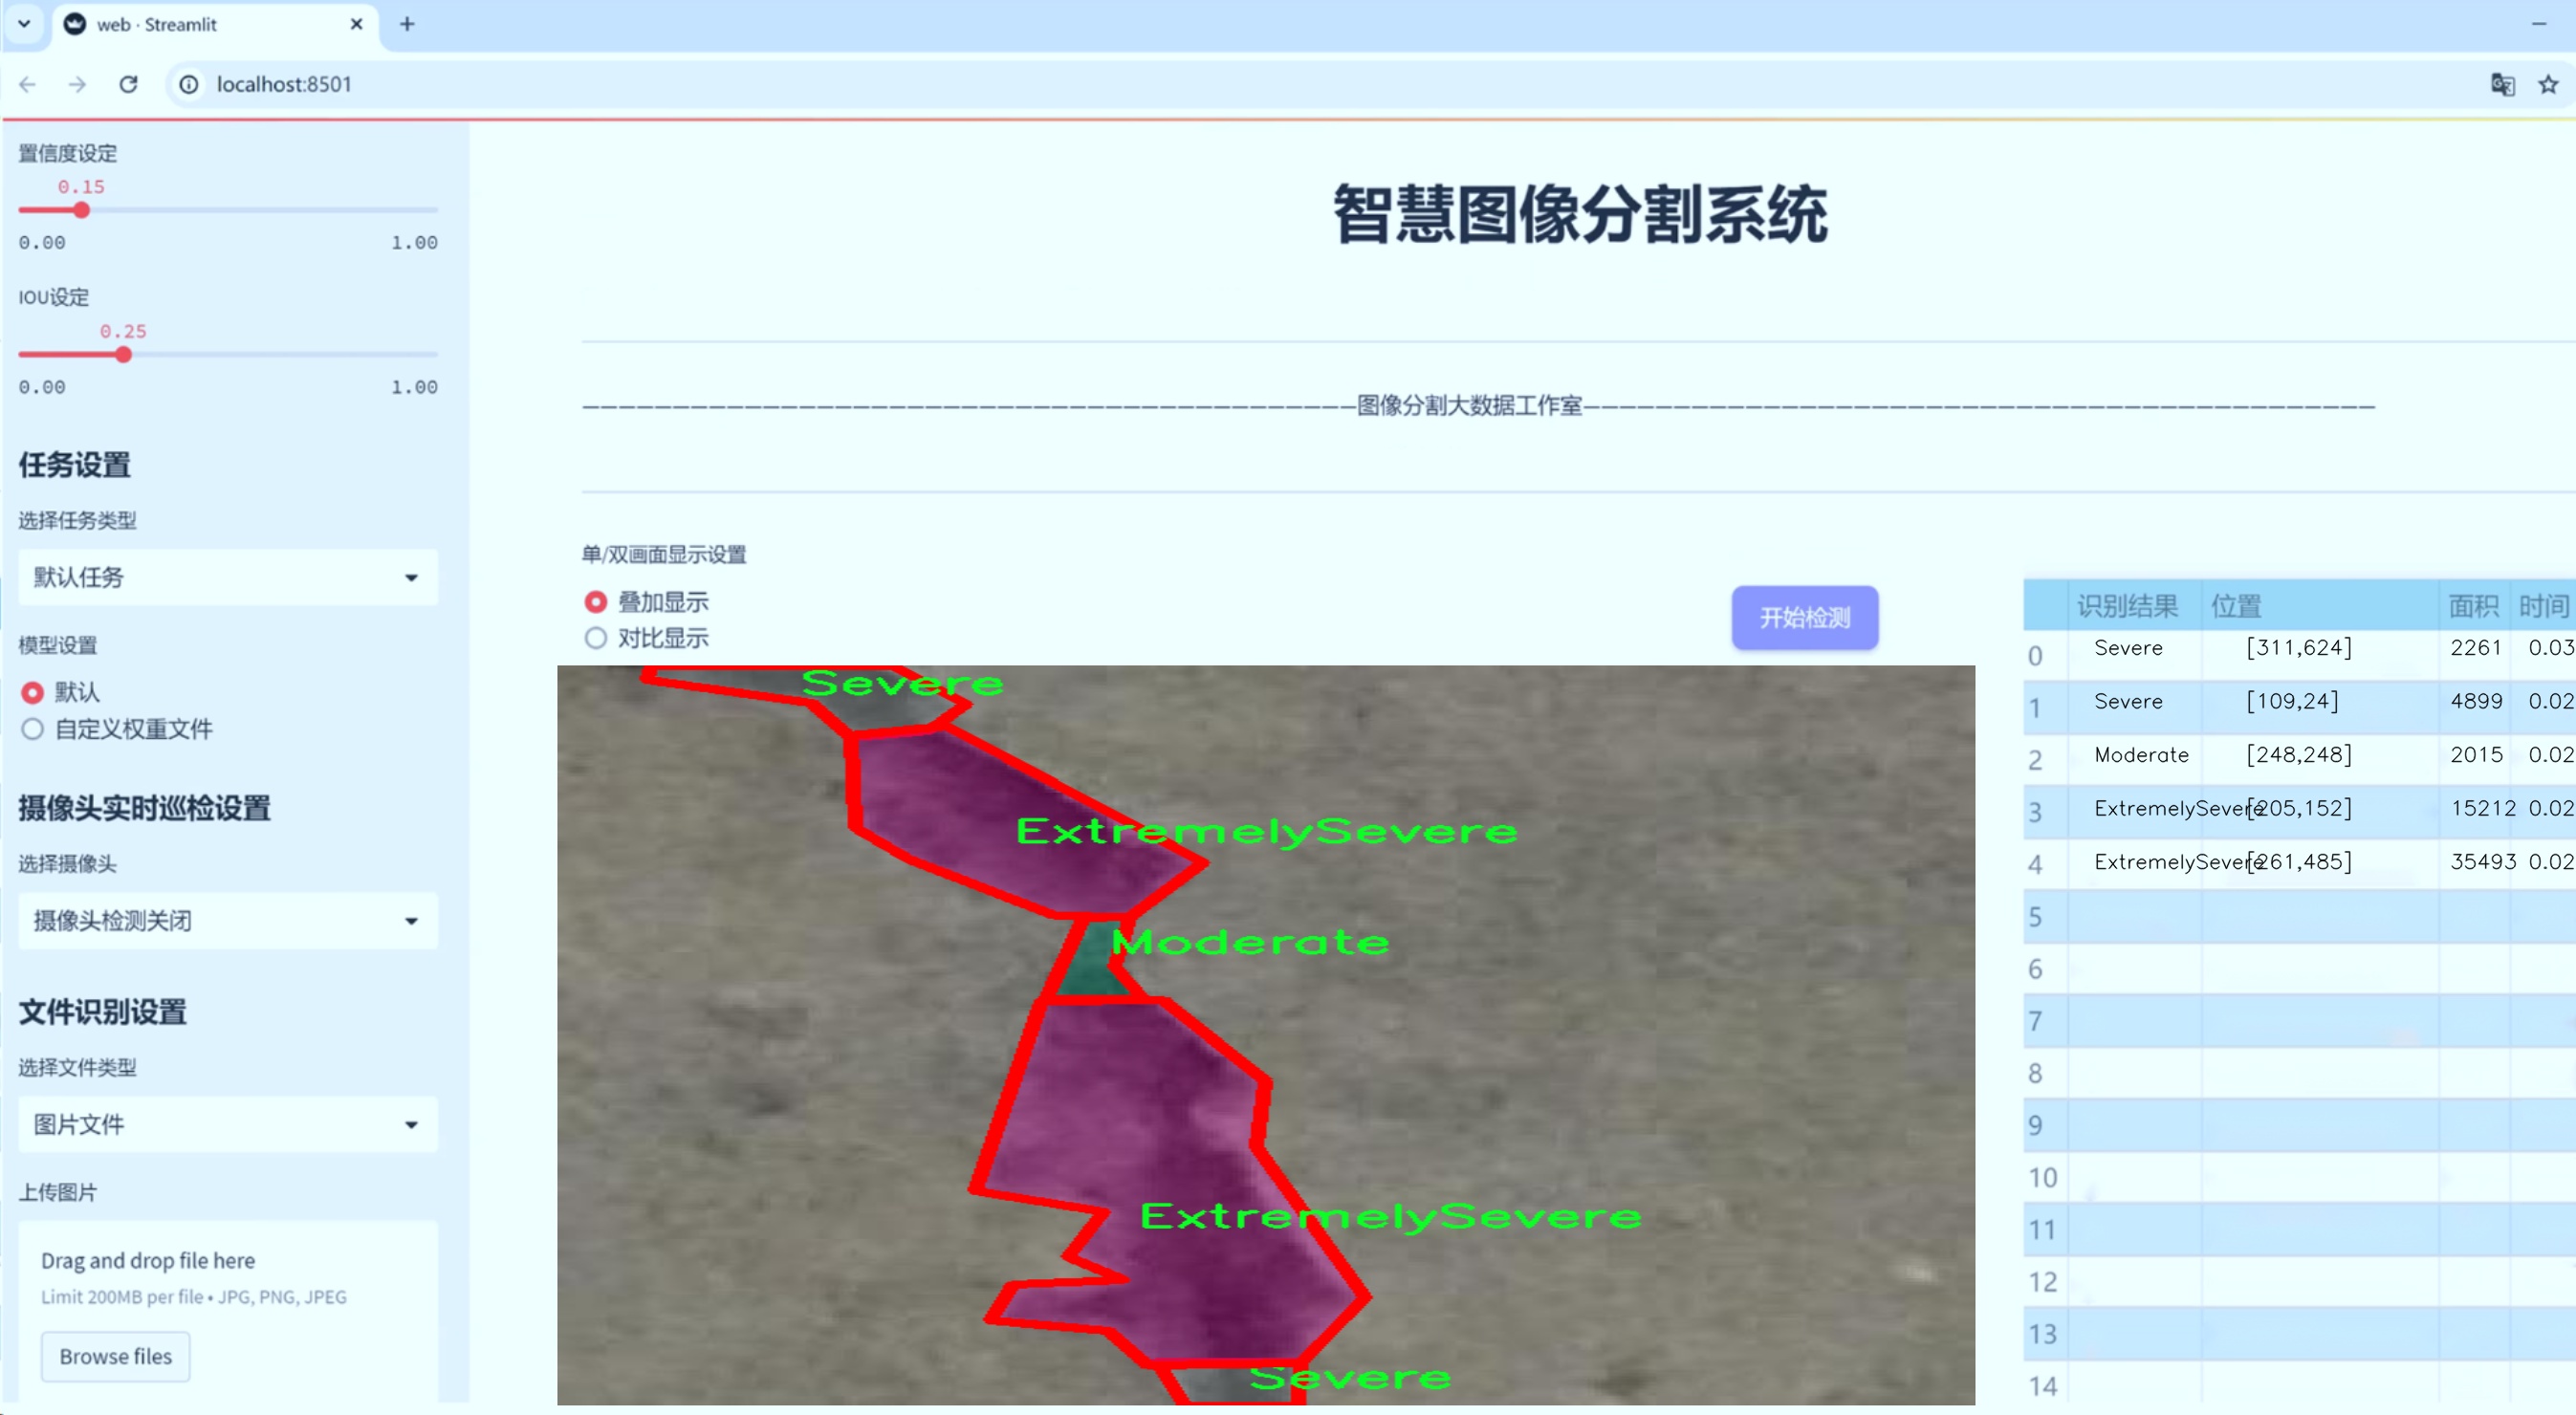2576x1415 pixels.
Task: Select the 叠加显示 radio option
Action: coord(595,602)
